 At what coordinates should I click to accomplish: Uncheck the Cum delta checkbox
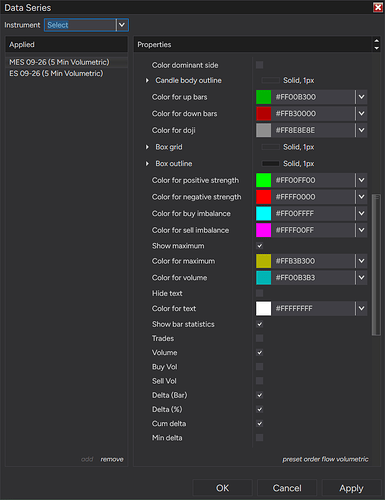pyautogui.click(x=259, y=423)
